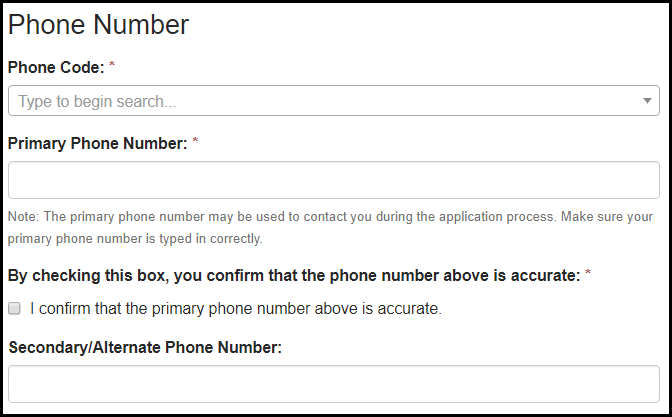Click the 'Type to begin search...' placeholder text

(x=97, y=101)
